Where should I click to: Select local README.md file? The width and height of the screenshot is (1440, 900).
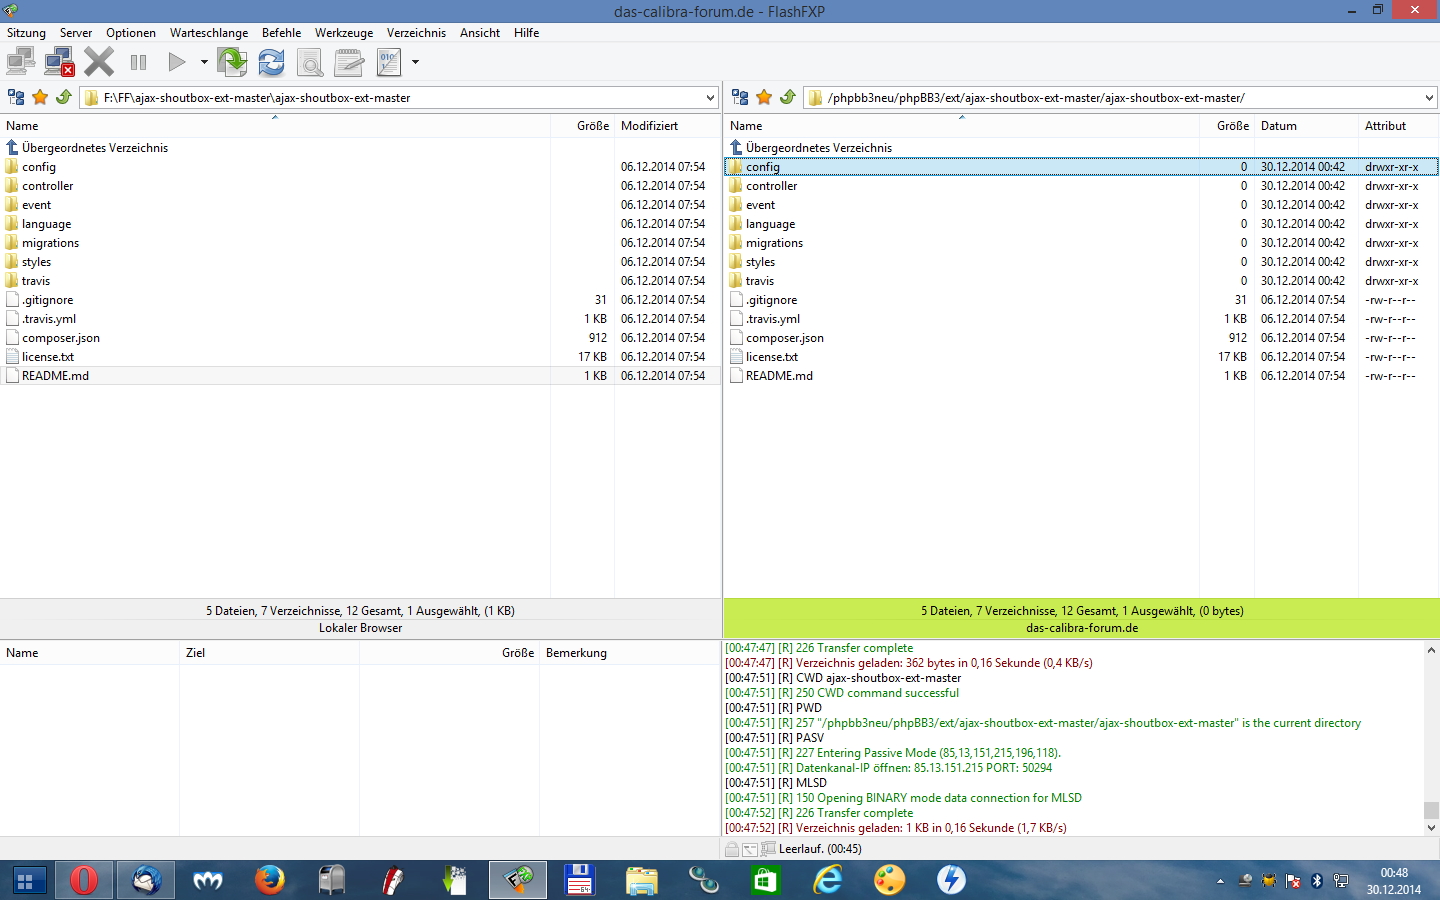(x=55, y=376)
